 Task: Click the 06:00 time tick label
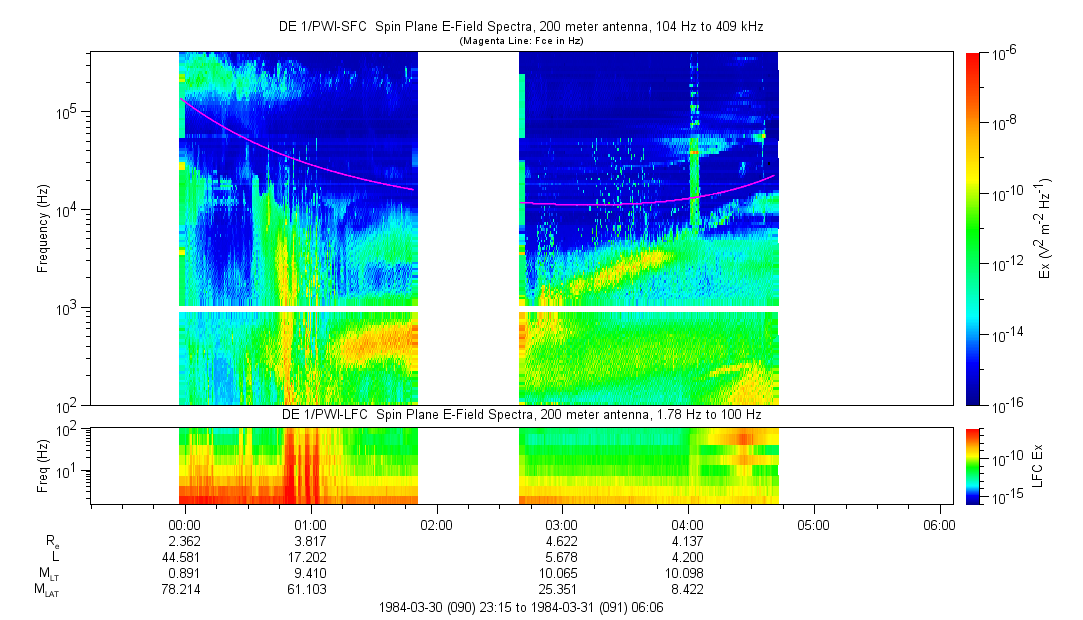(939, 524)
